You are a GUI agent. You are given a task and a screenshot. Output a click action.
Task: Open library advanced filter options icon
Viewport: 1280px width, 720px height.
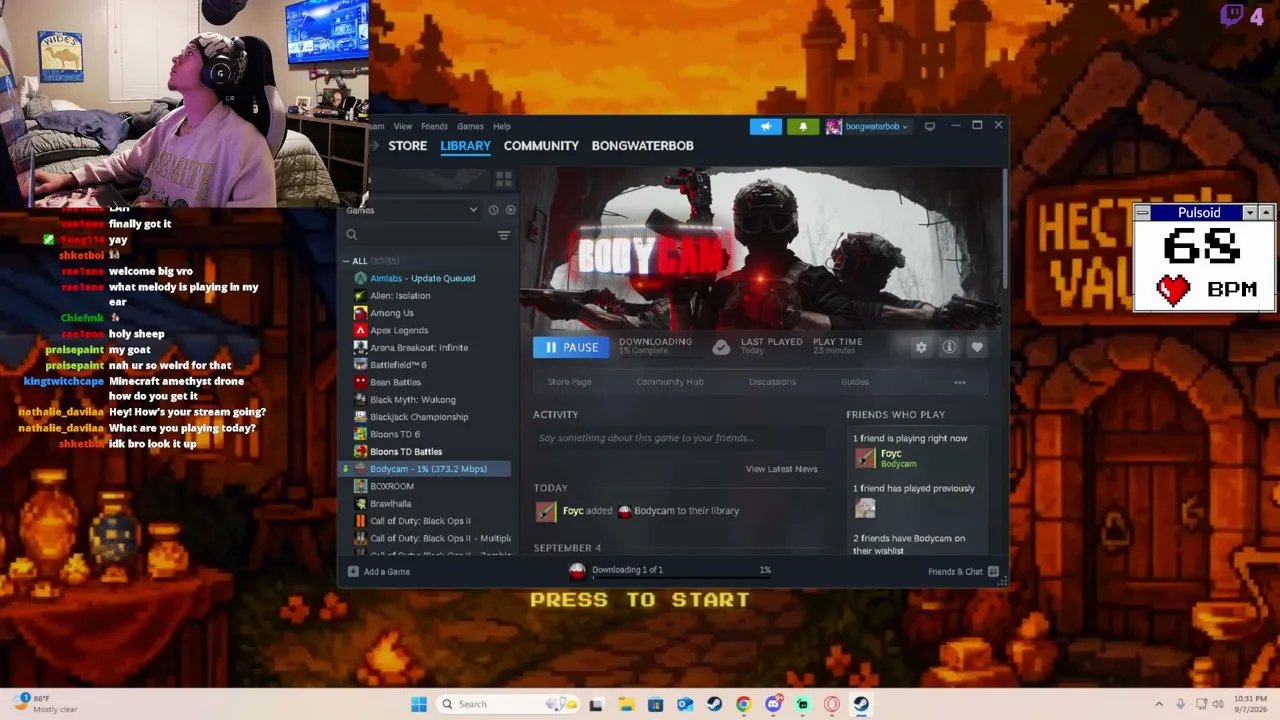pos(503,235)
